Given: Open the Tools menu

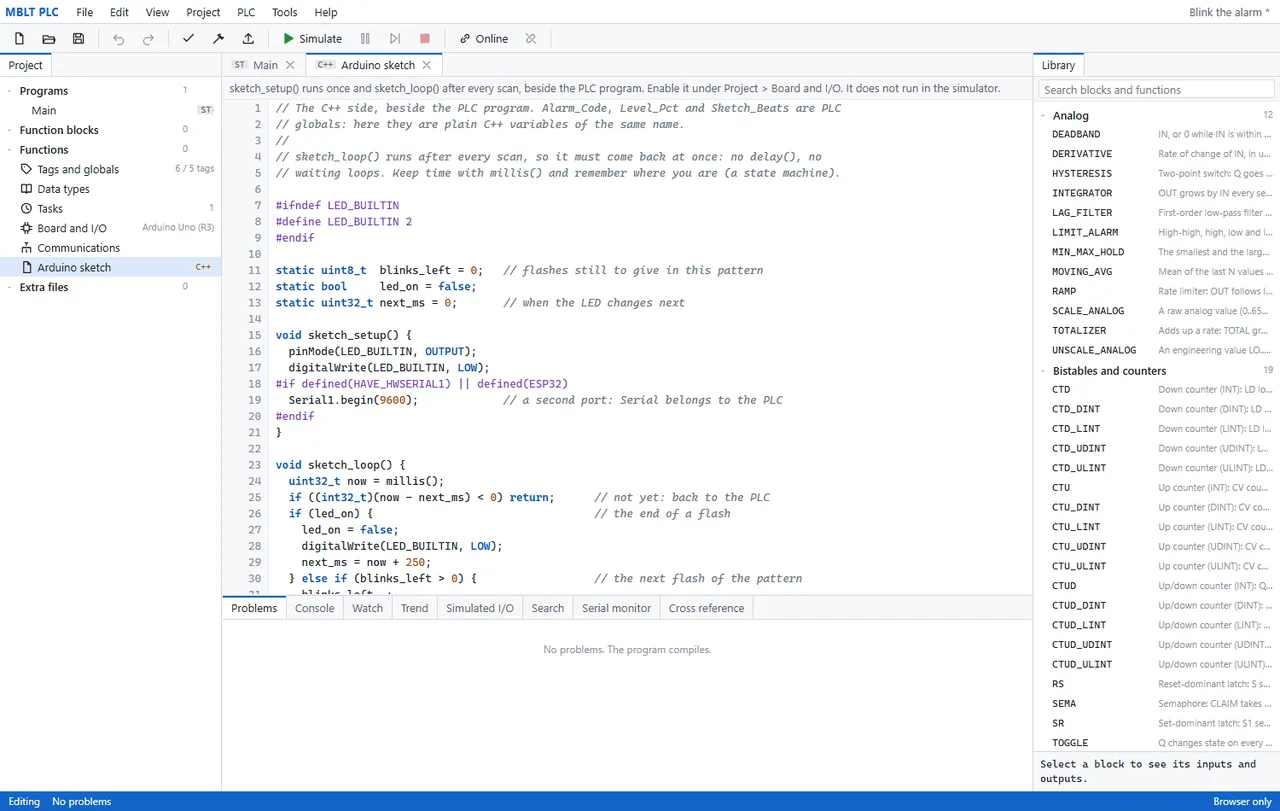Looking at the screenshot, I should 285,12.
